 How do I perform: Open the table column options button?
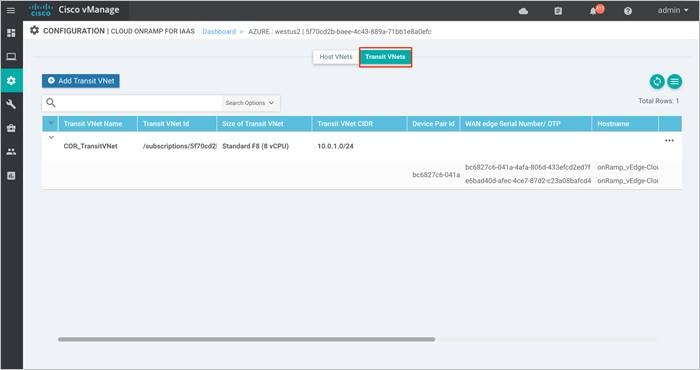(675, 82)
